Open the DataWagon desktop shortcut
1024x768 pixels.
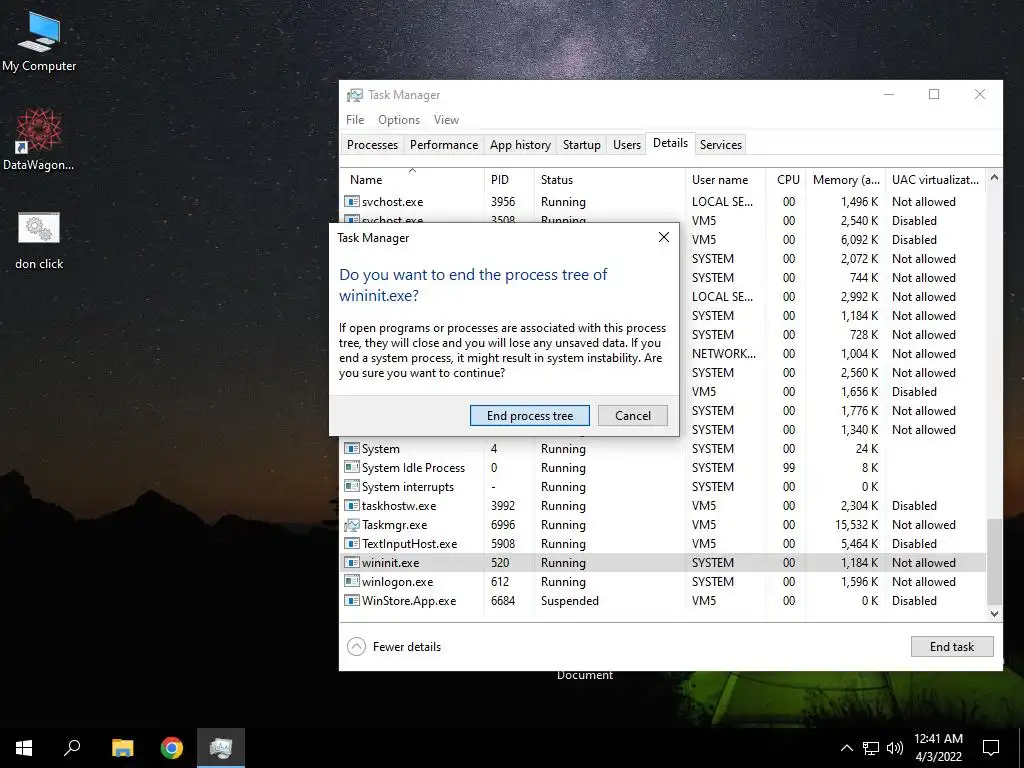click(x=39, y=140)
